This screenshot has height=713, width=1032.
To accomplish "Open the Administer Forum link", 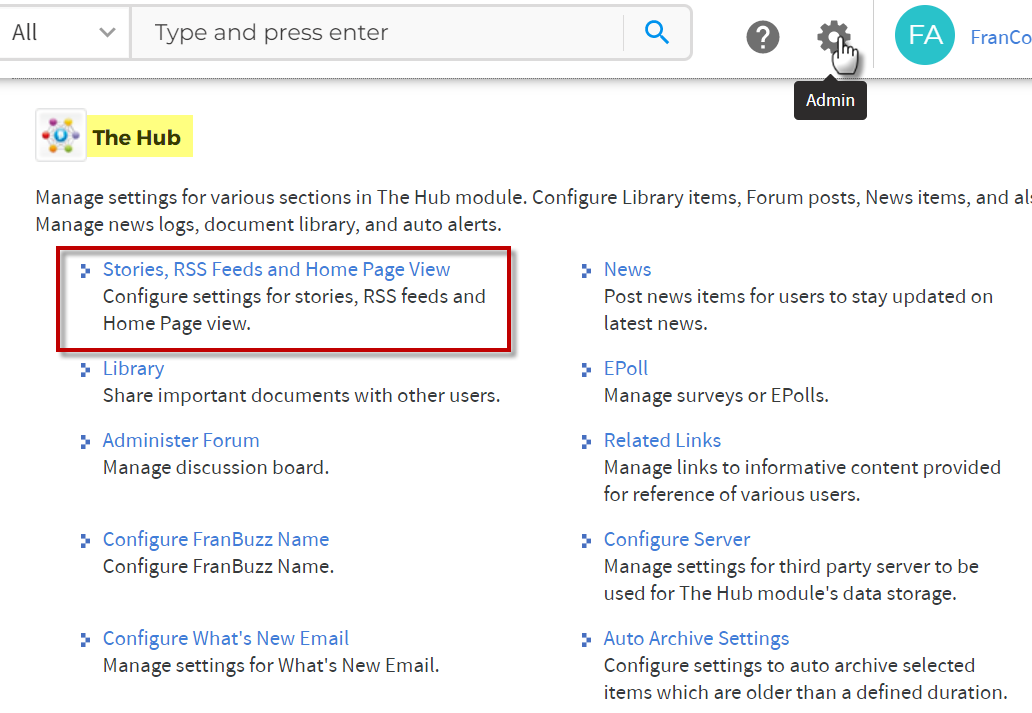I will (x=181, y=440).
